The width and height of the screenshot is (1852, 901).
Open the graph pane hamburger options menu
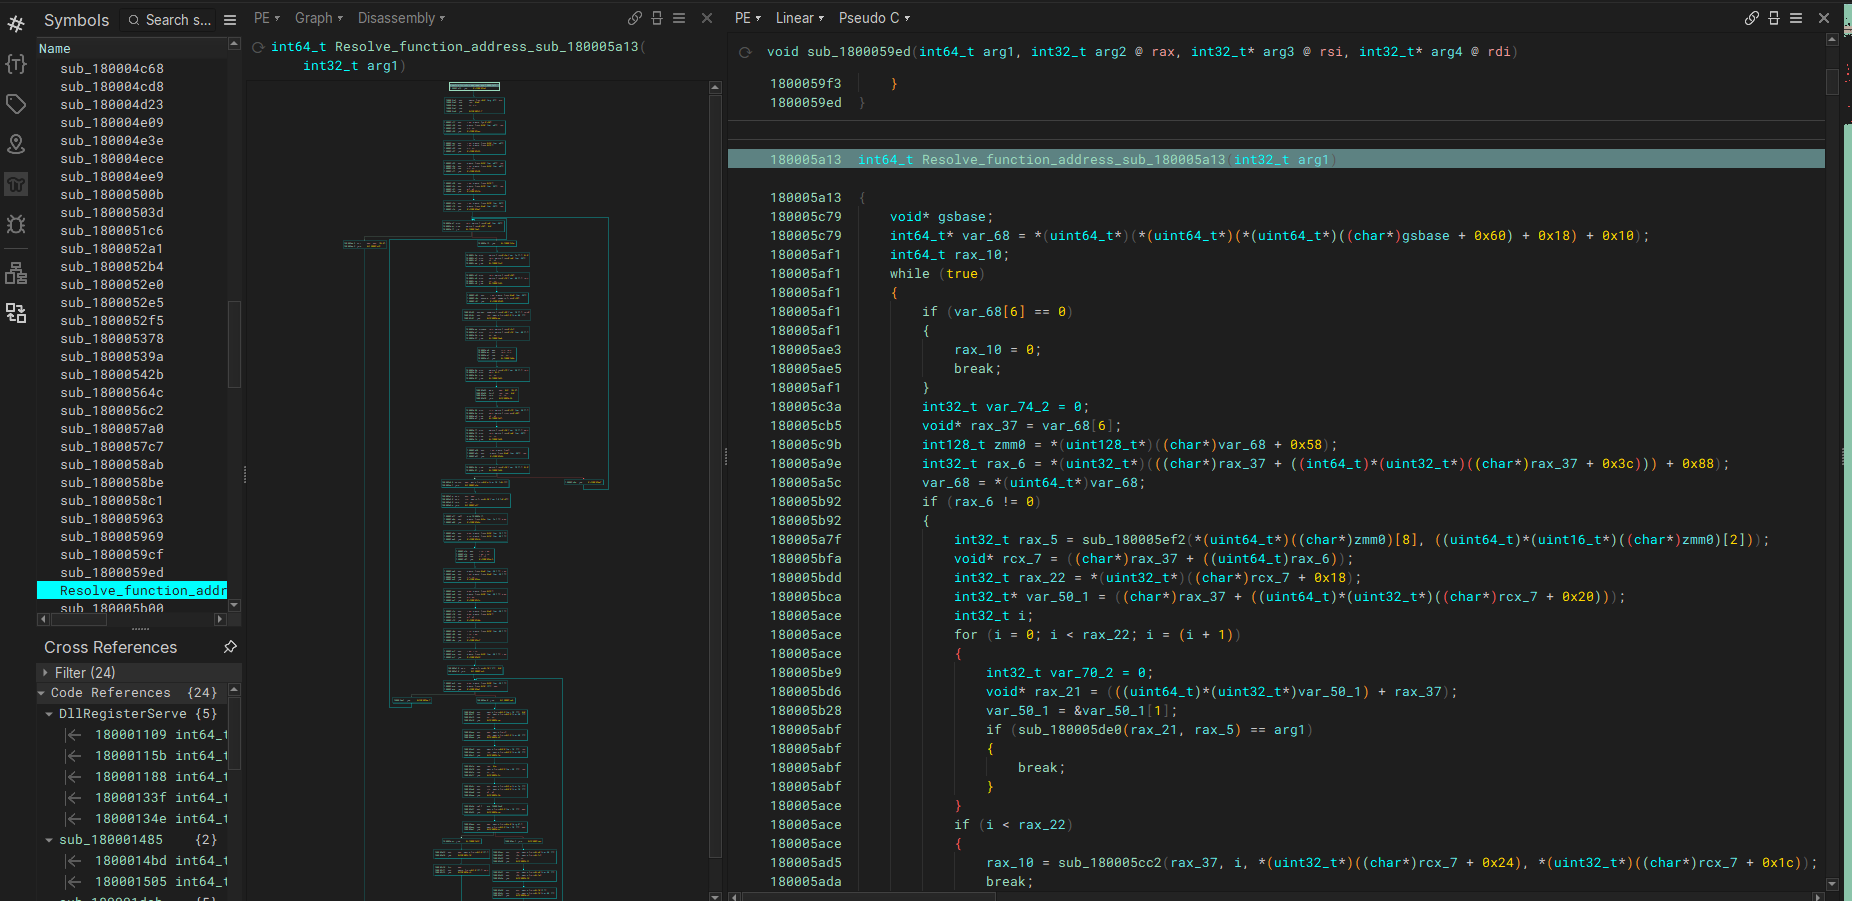679,18
